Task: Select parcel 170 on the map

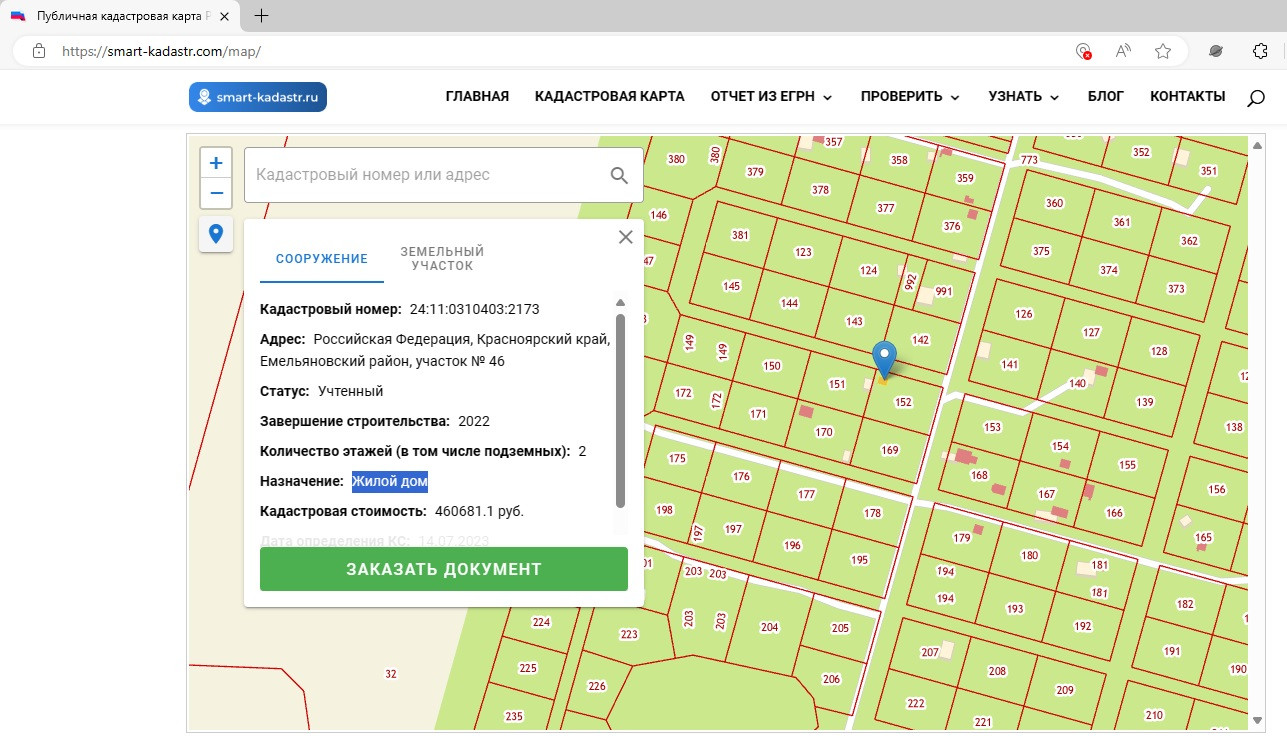Action: click(x=824, y=433)
